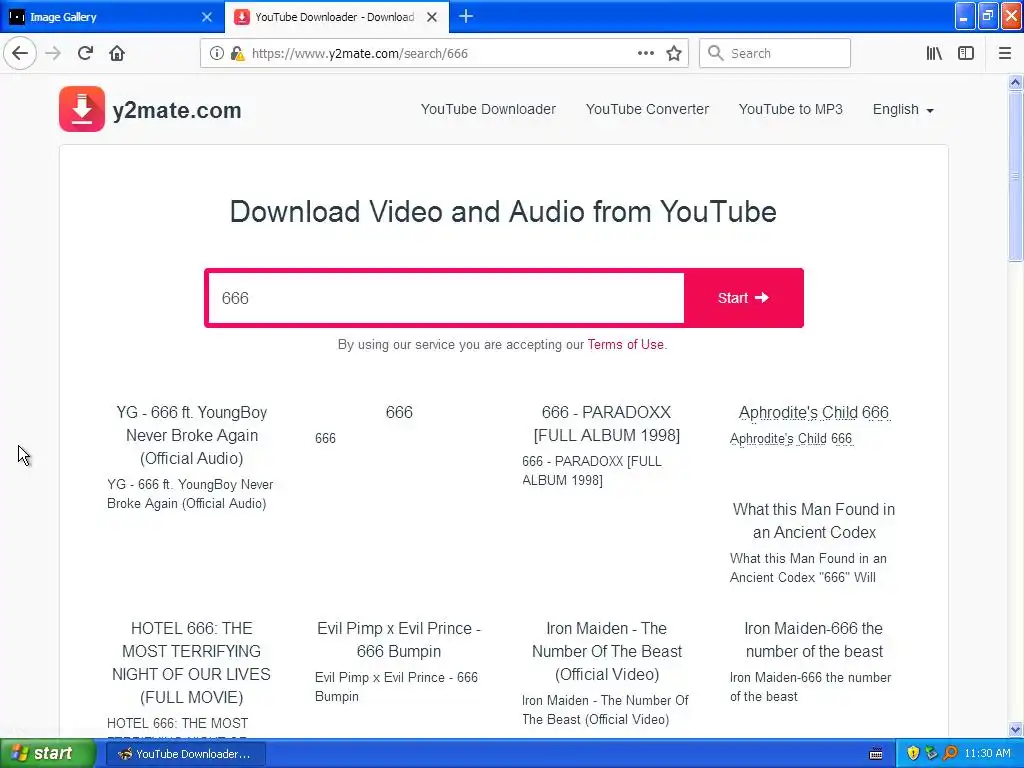Click the vertical scrollbar thumb
The image size is (1024, 768).
(x=1015, y=176)
